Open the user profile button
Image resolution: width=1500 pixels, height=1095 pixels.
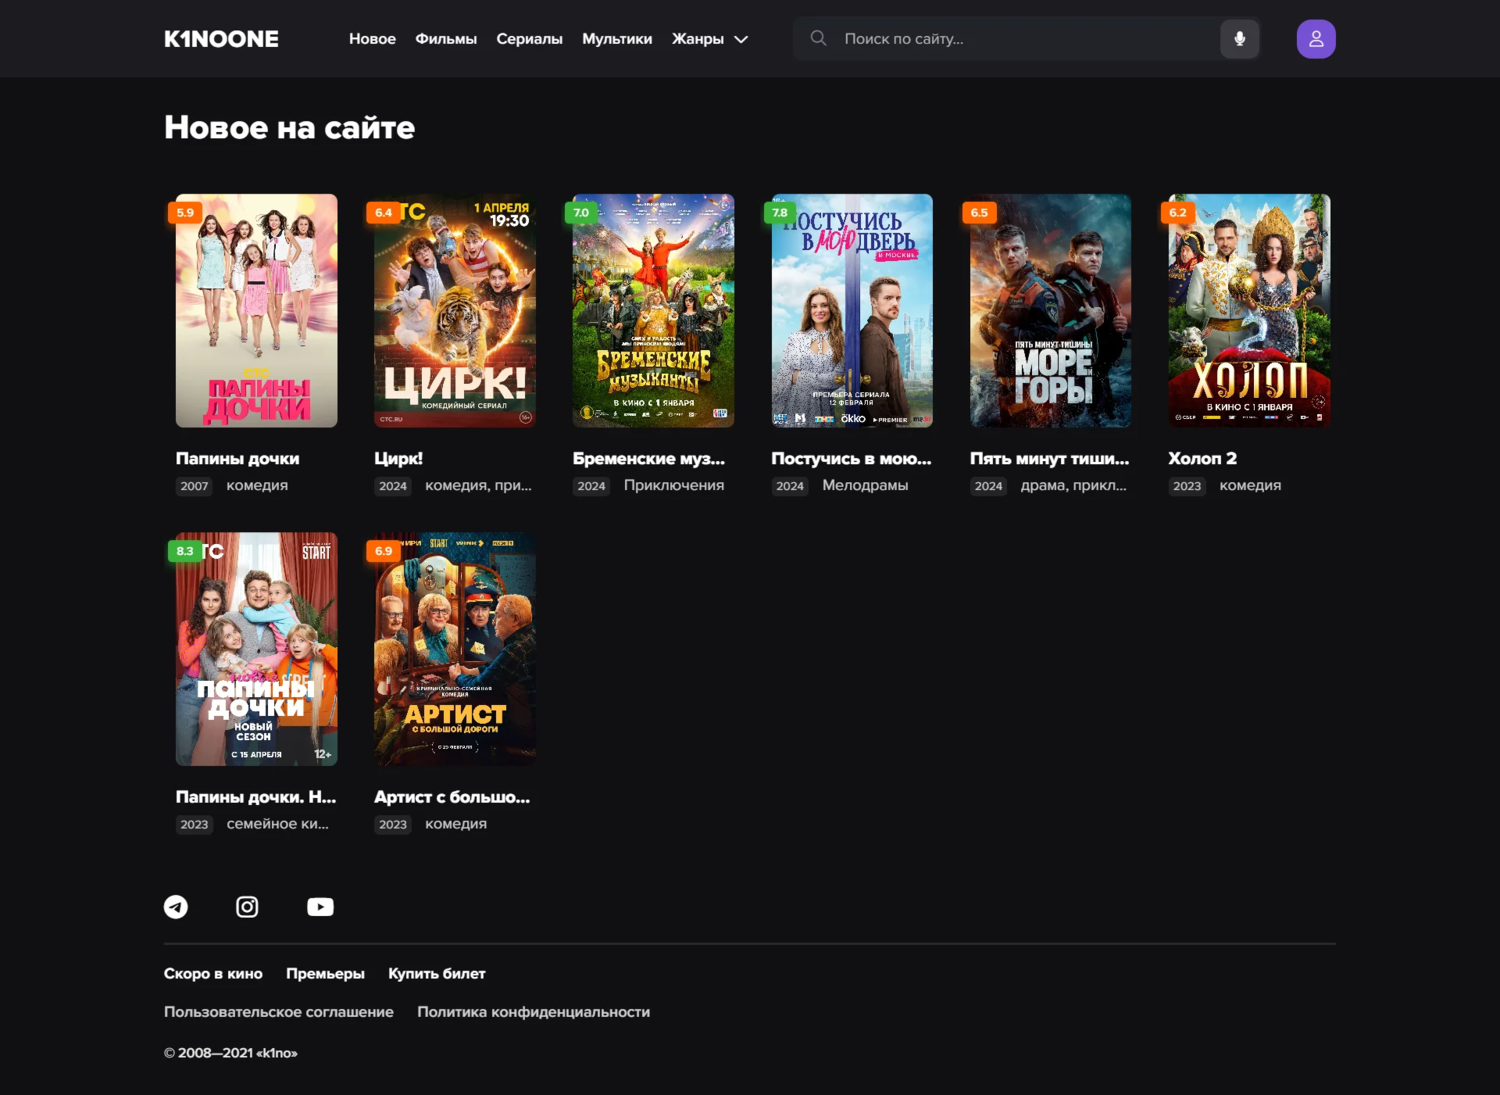[x=1316, y=39]
